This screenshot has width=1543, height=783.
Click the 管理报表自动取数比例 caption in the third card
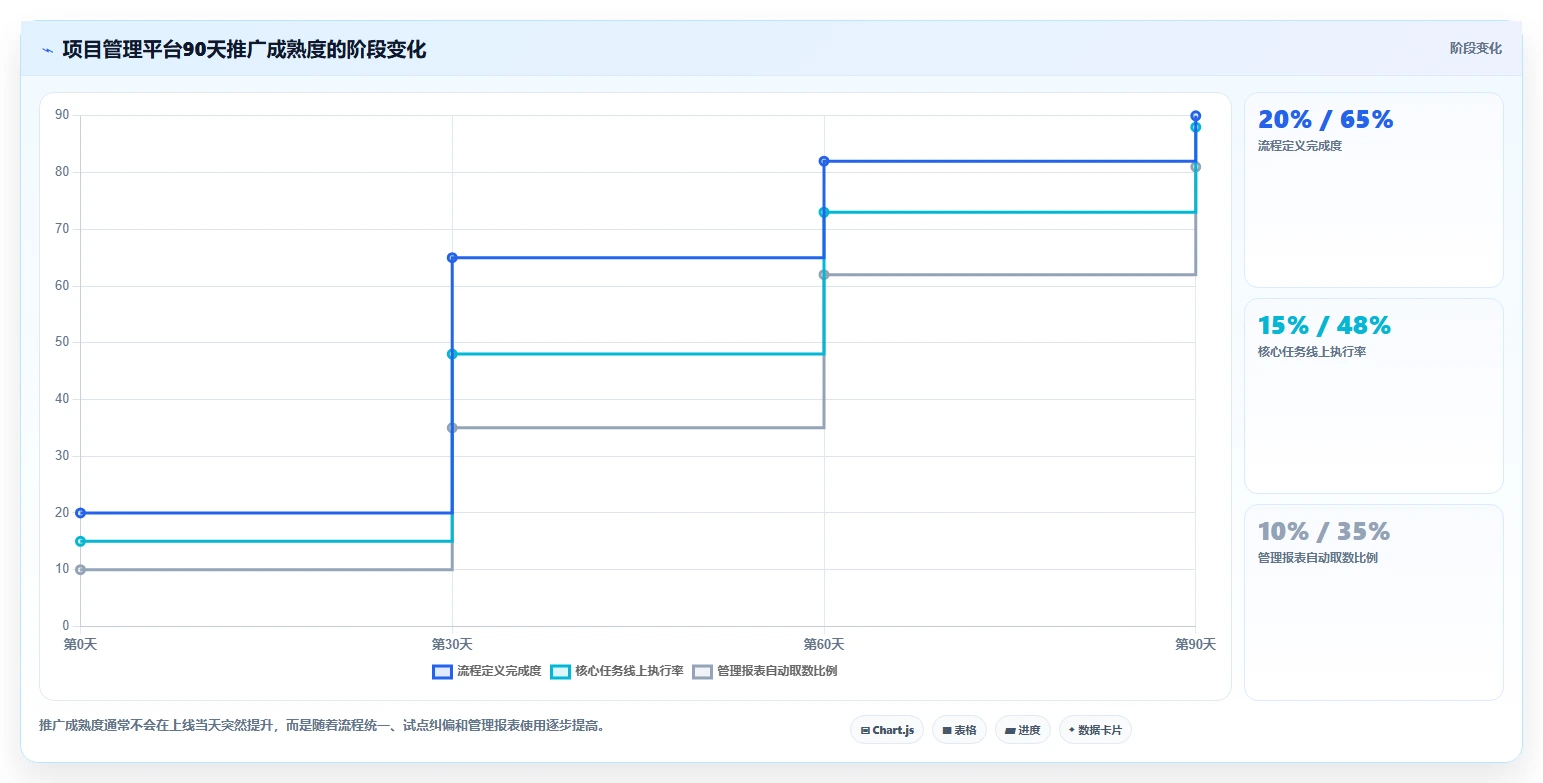point(1317,558)
